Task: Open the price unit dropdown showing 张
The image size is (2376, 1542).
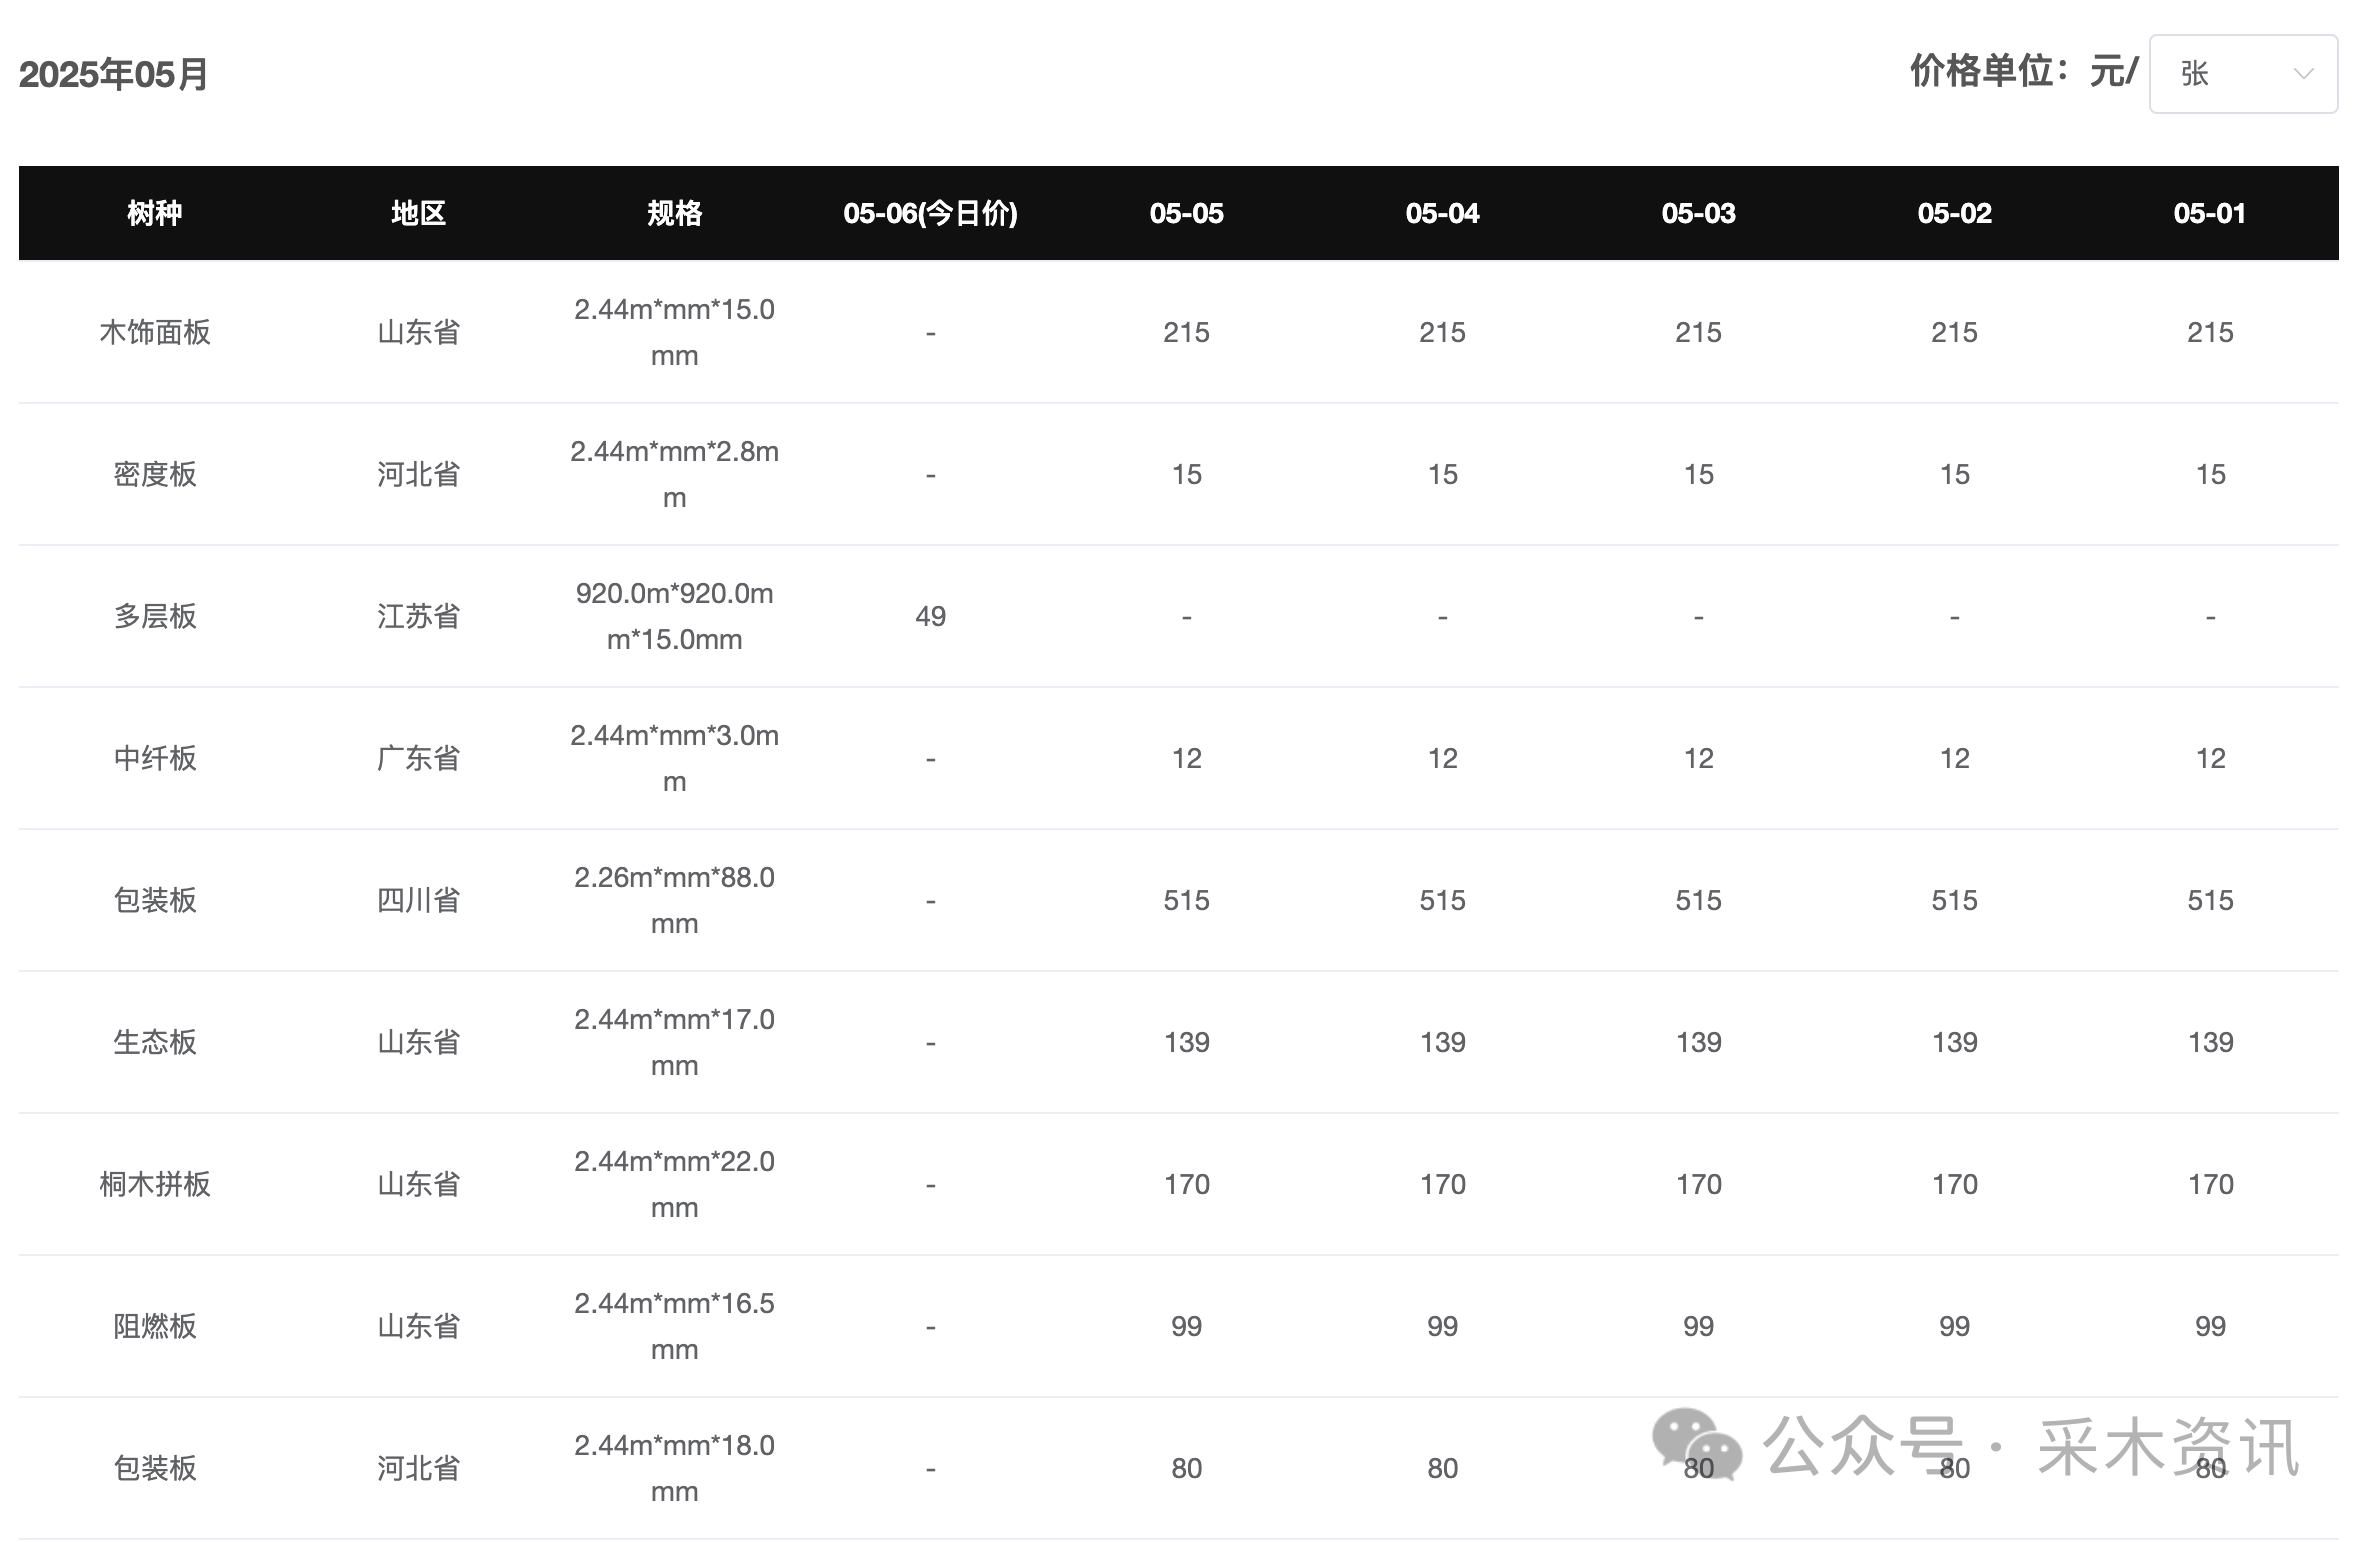Action: pos(2243,74)
